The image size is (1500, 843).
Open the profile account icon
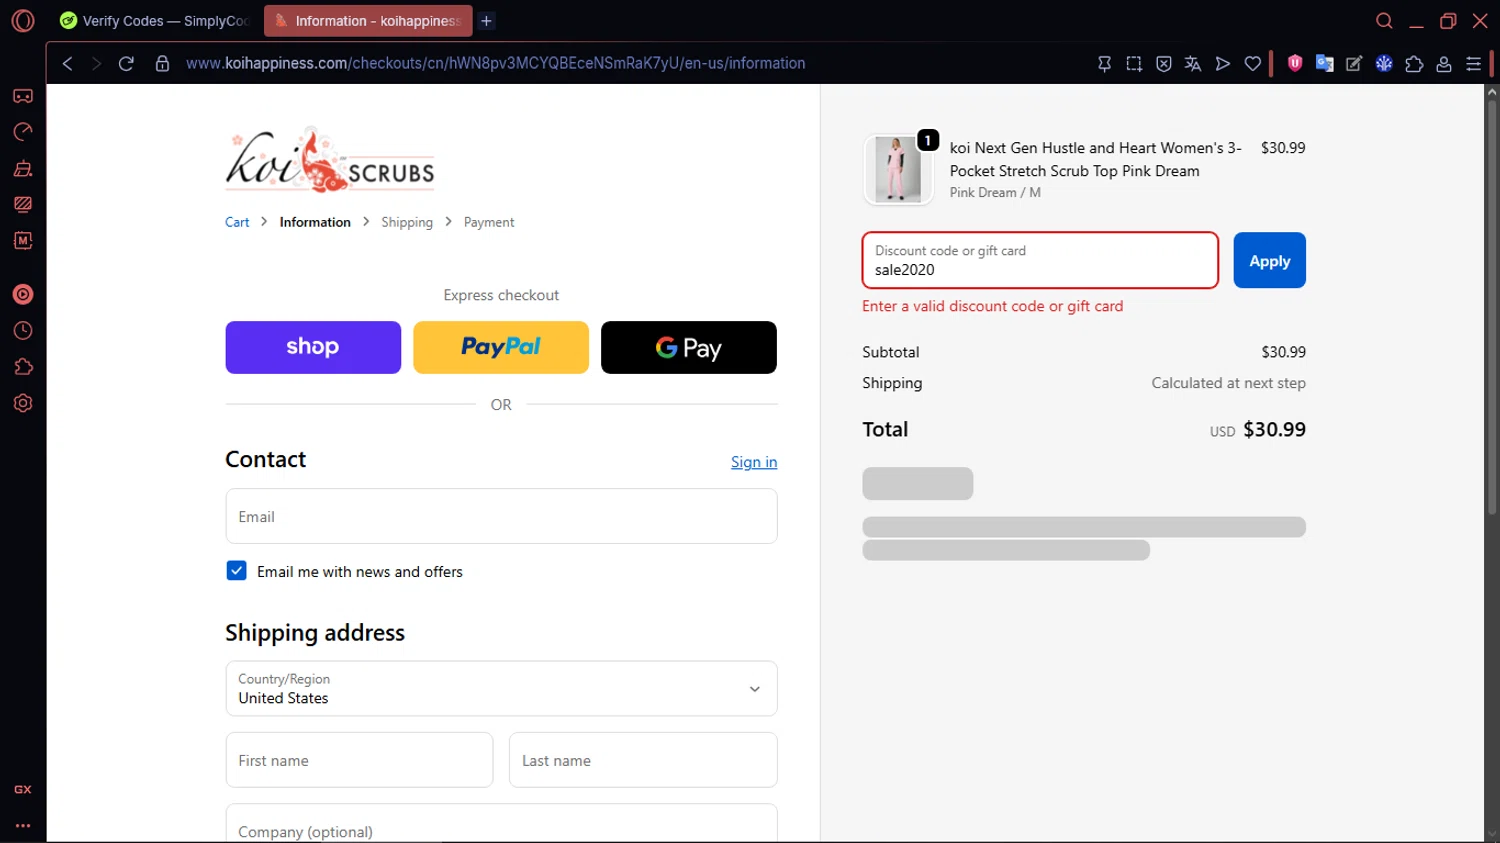click(1444, 63)
